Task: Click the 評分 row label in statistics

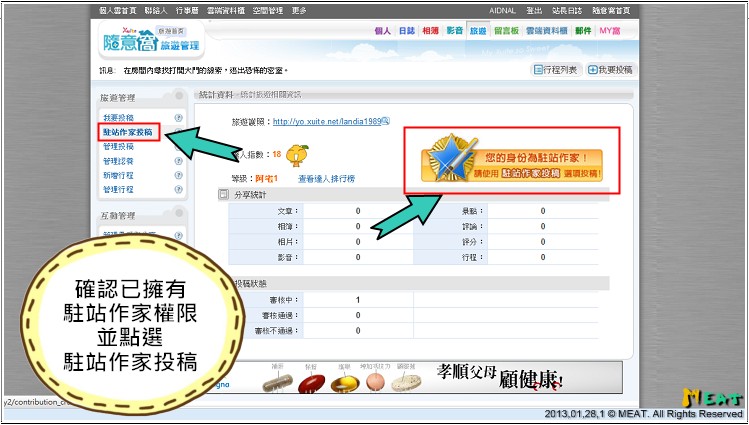Action: (473, 242)
